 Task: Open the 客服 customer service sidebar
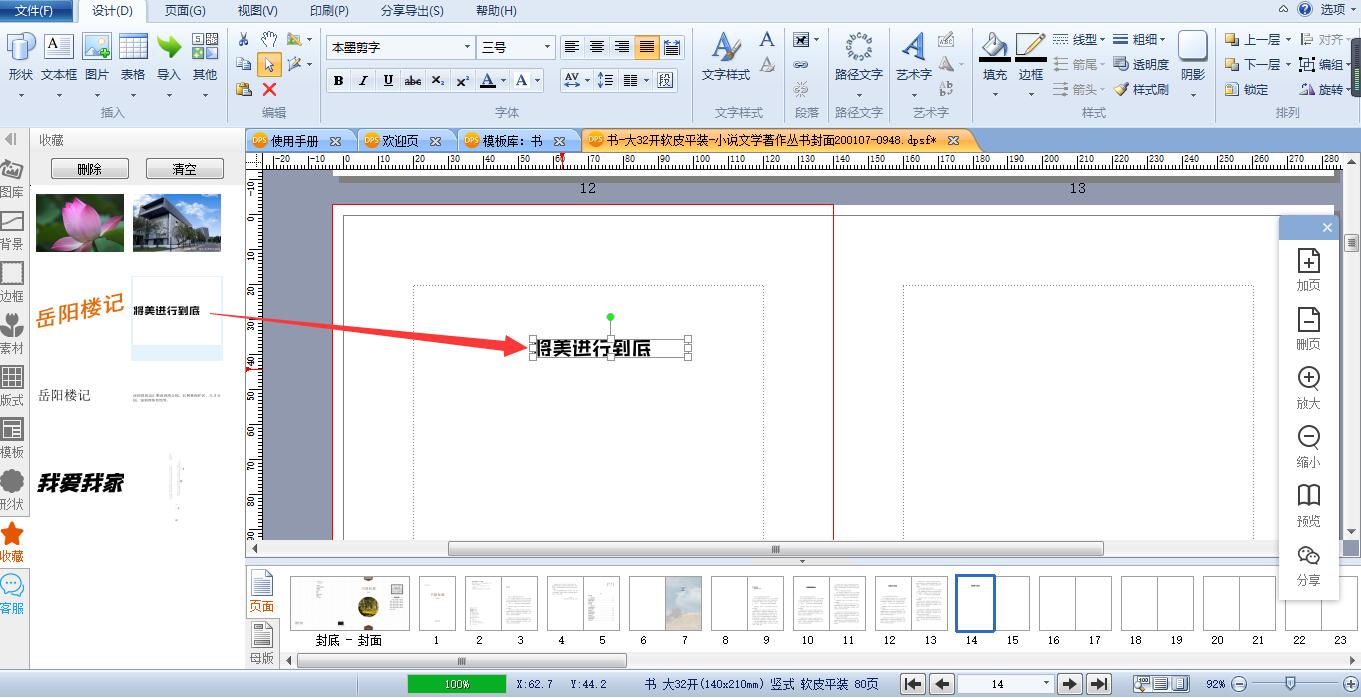tap(12, 594)
